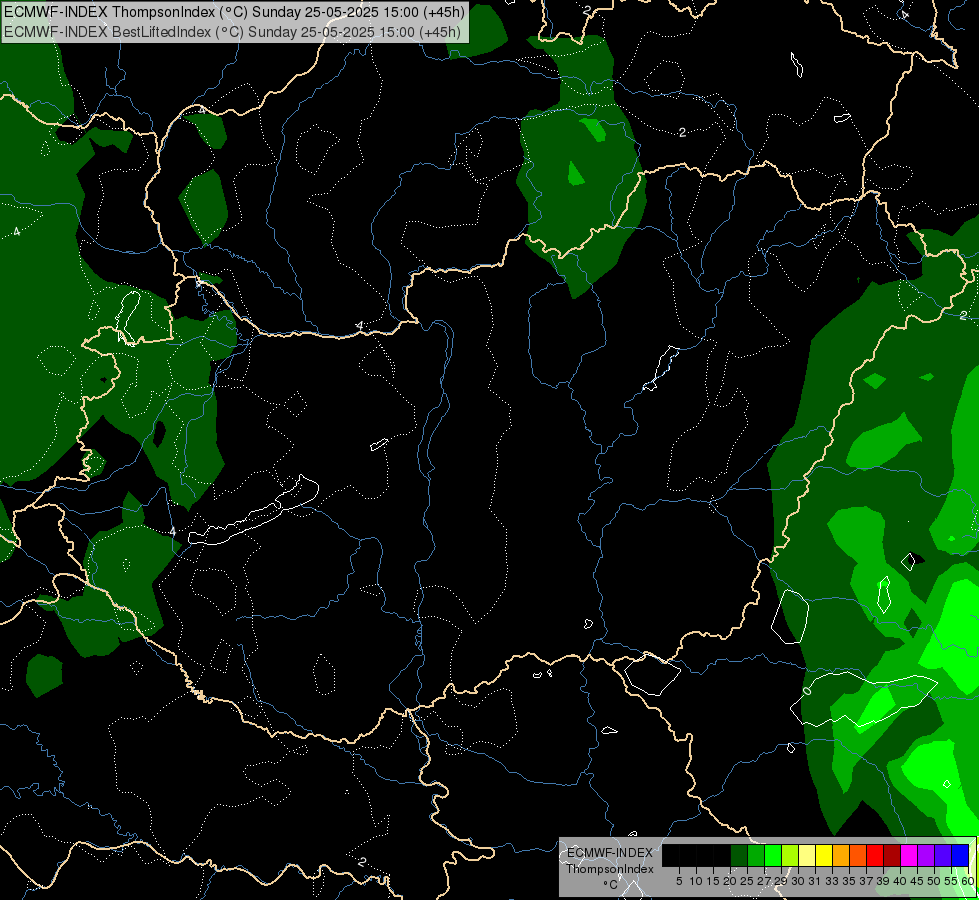This screenshot has width=979, height=900.
Task: Select the indigo 50–55 legend swatch
Action: 943,855
